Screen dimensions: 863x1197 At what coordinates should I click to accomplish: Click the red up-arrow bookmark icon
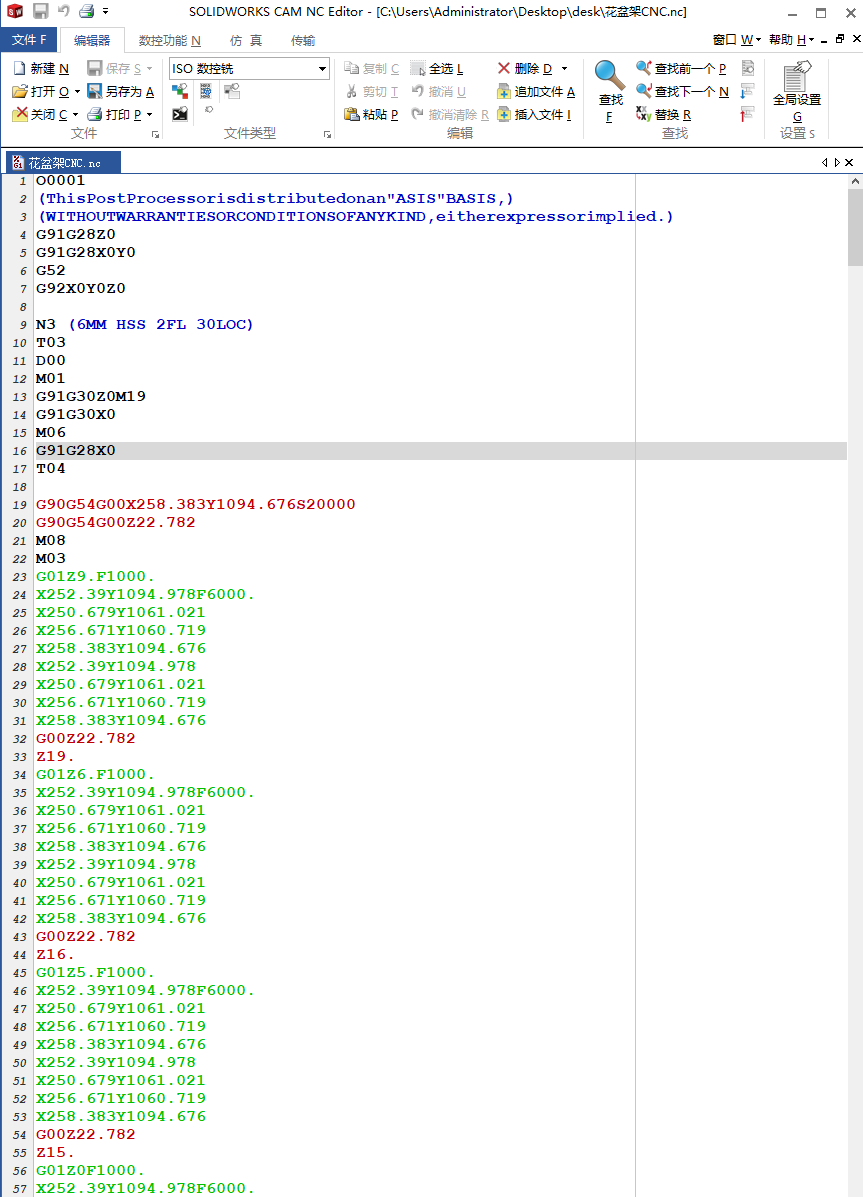point(747,115)
